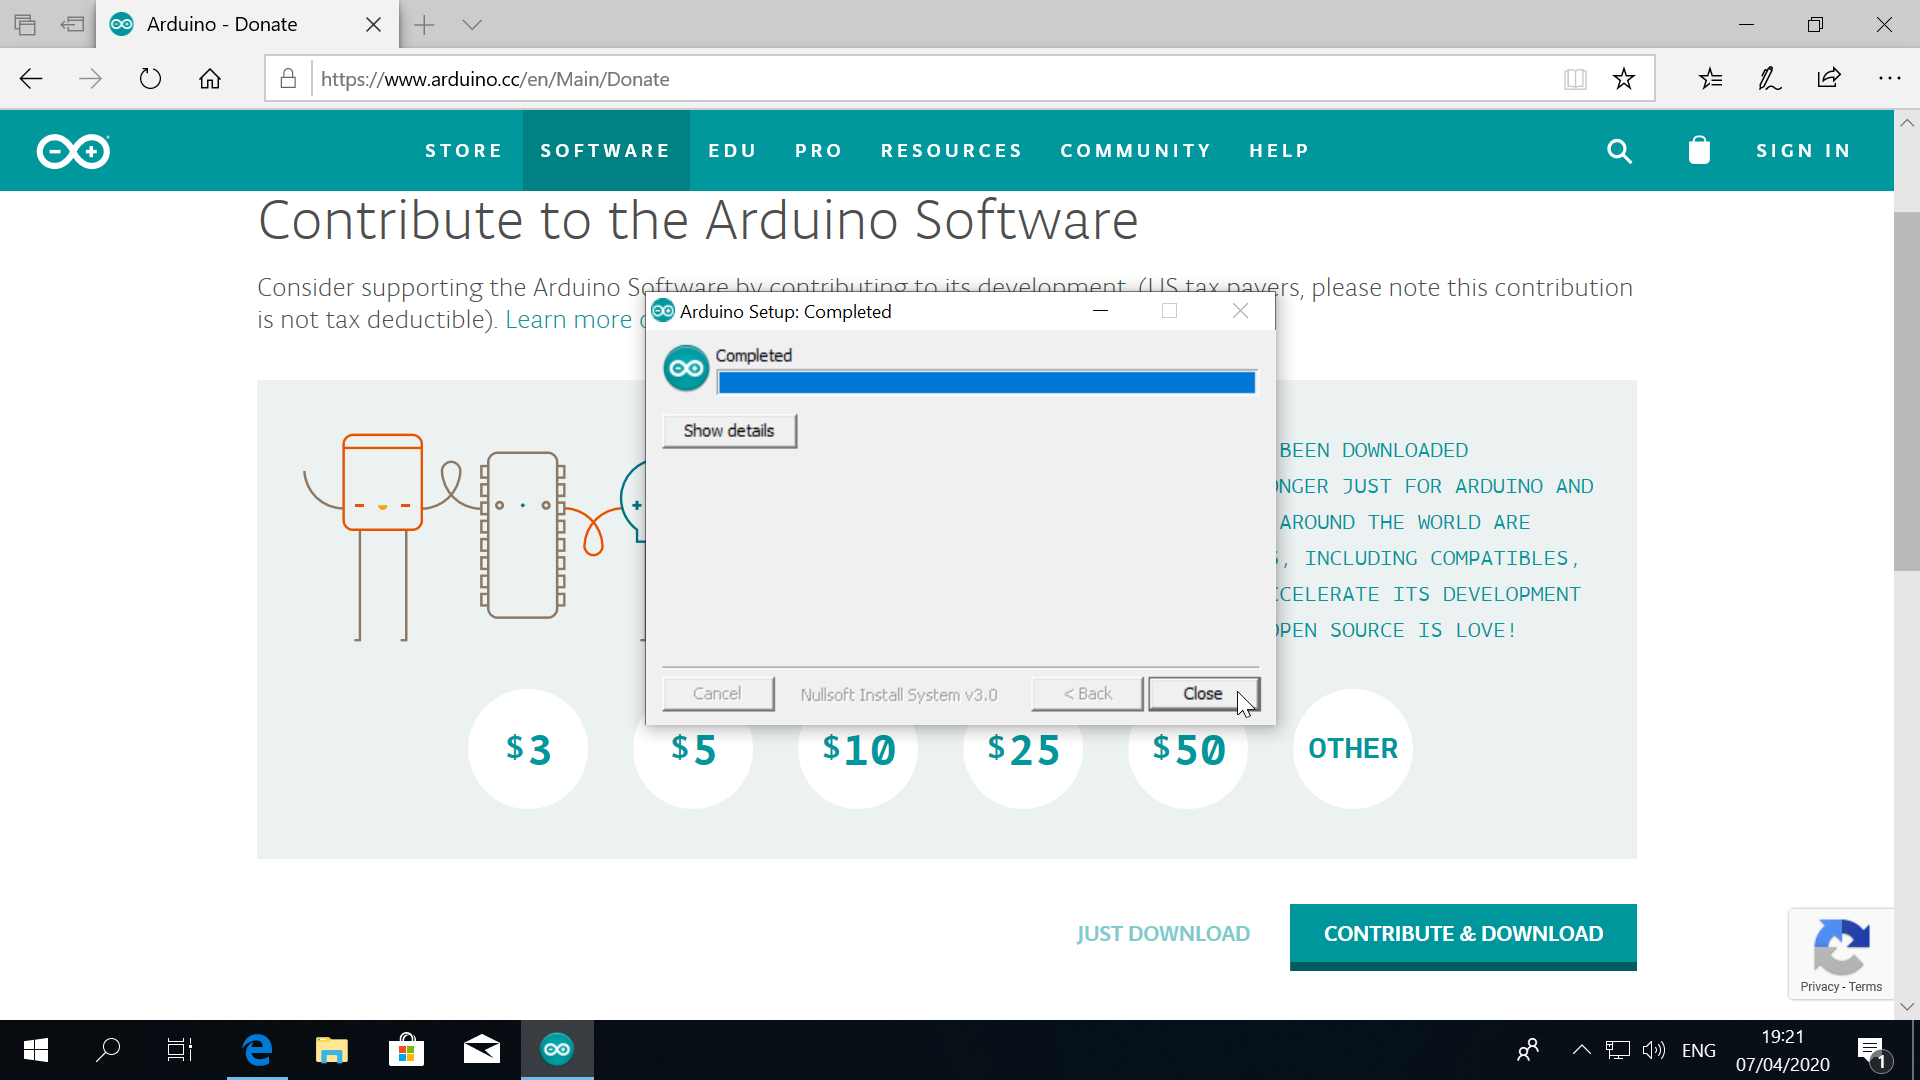Open the reCAPTCHA Privacy link
The width and height of the screenshot is (1920, 1080).
pos(1819,987)
